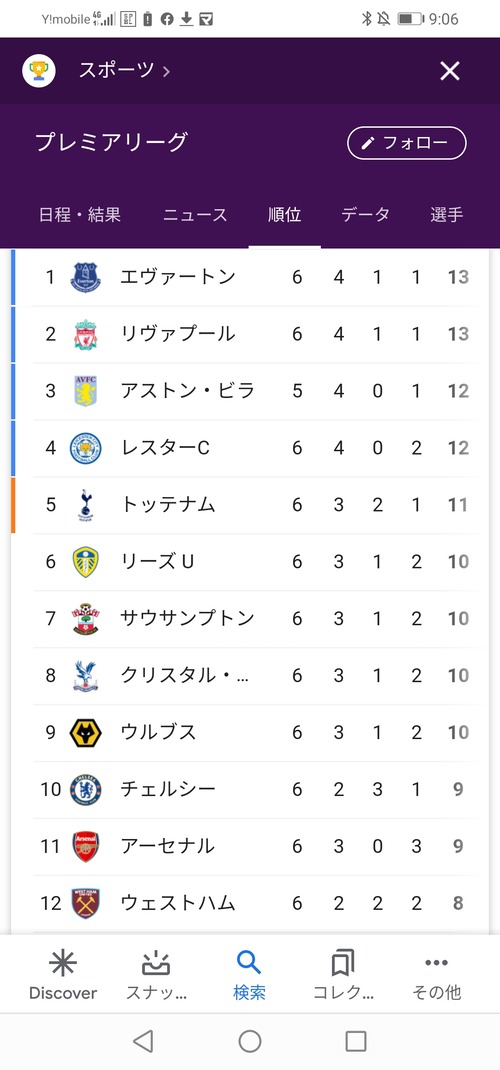The height and width of the screenshot is (1070, 500).
Task: Switch to the 日程・結果 tab
Action: pos(80,215)
